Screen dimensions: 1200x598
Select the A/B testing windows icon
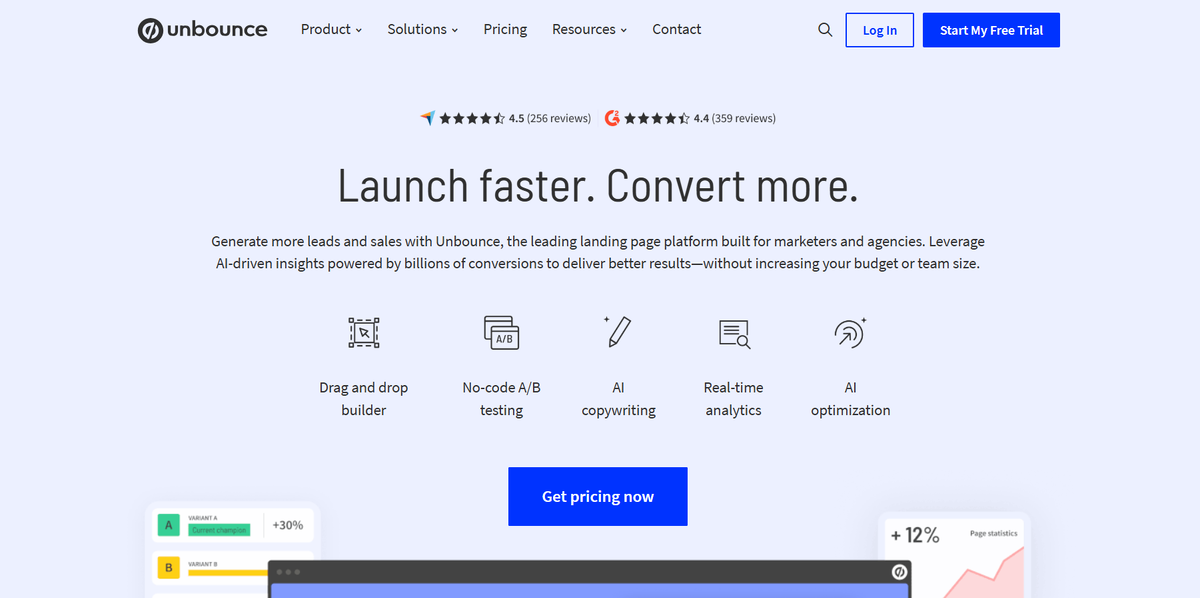pos(501,332)
